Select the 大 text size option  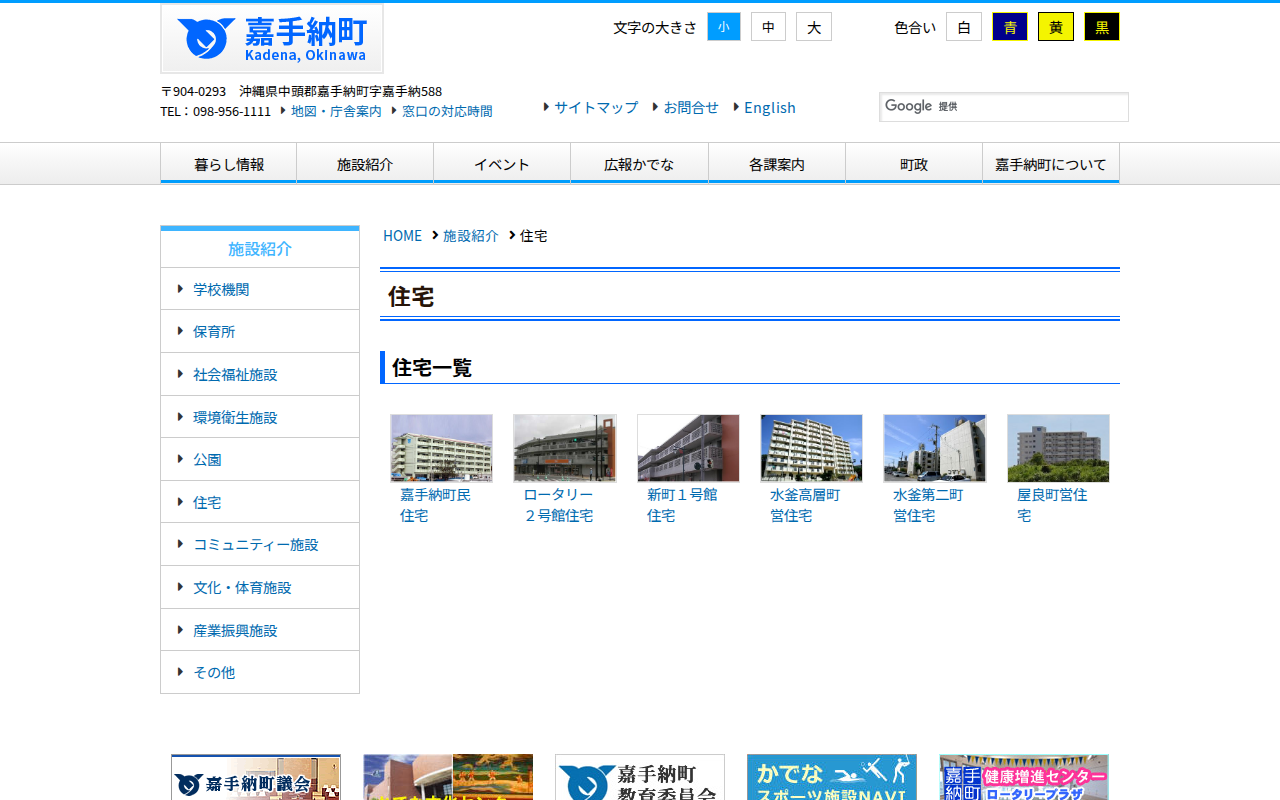(813, 26)
